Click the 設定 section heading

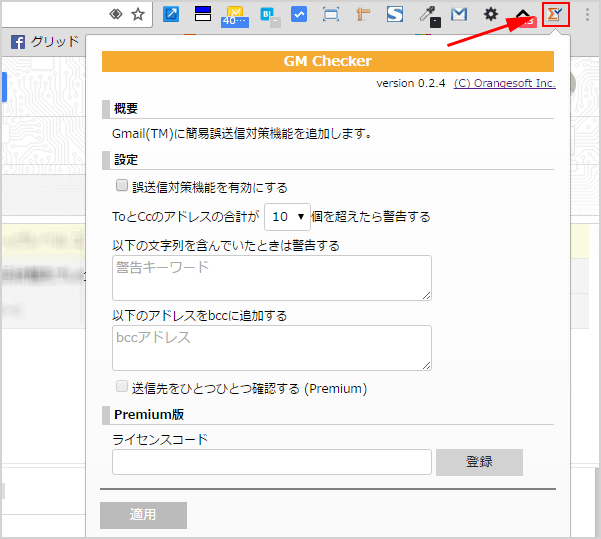coord(126,160)
